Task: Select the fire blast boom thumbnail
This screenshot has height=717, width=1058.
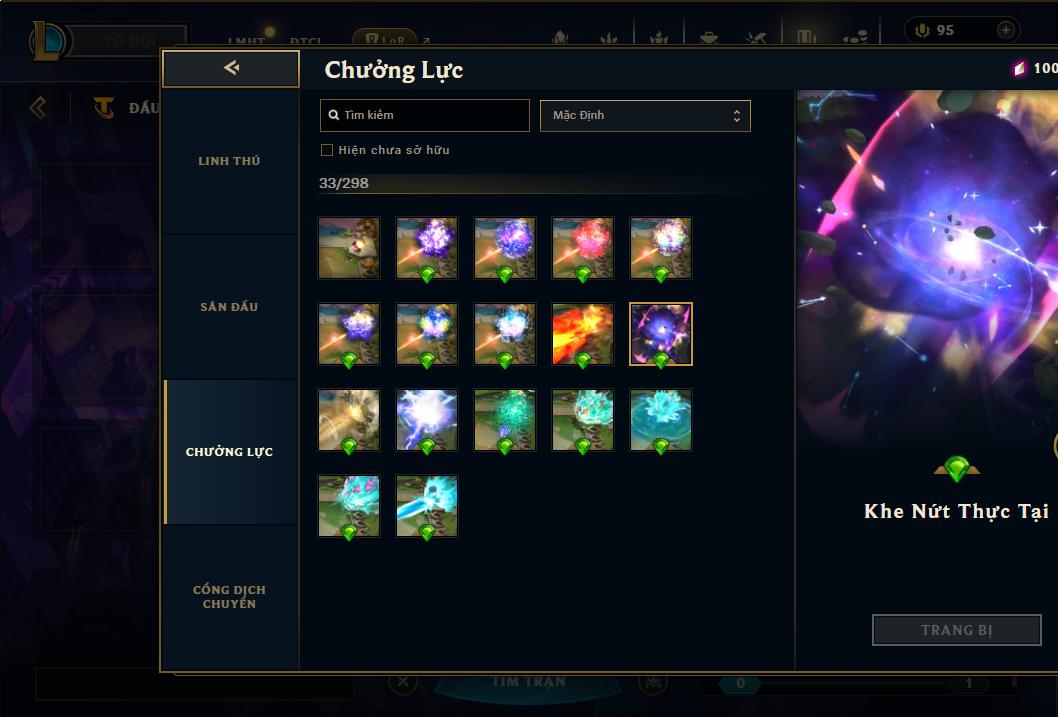Action: coord(583,335)
